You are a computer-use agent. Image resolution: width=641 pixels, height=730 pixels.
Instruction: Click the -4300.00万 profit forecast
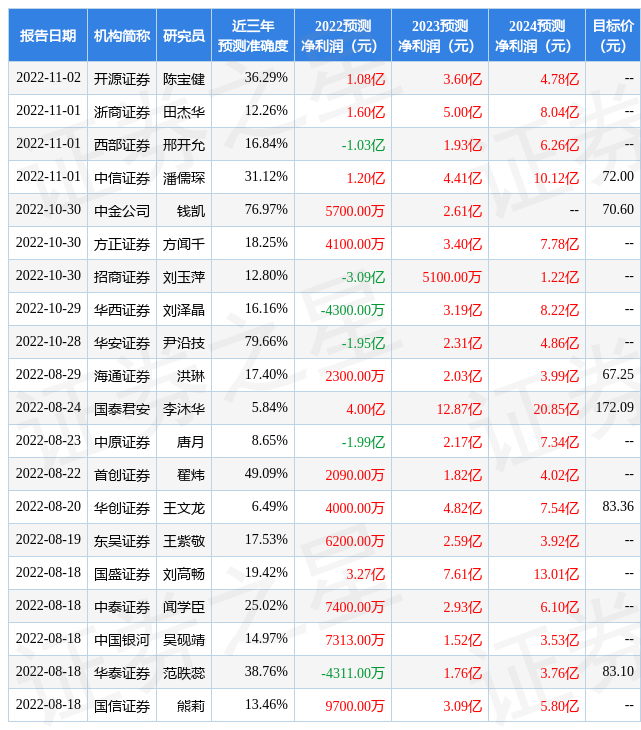tap(352, 310)
